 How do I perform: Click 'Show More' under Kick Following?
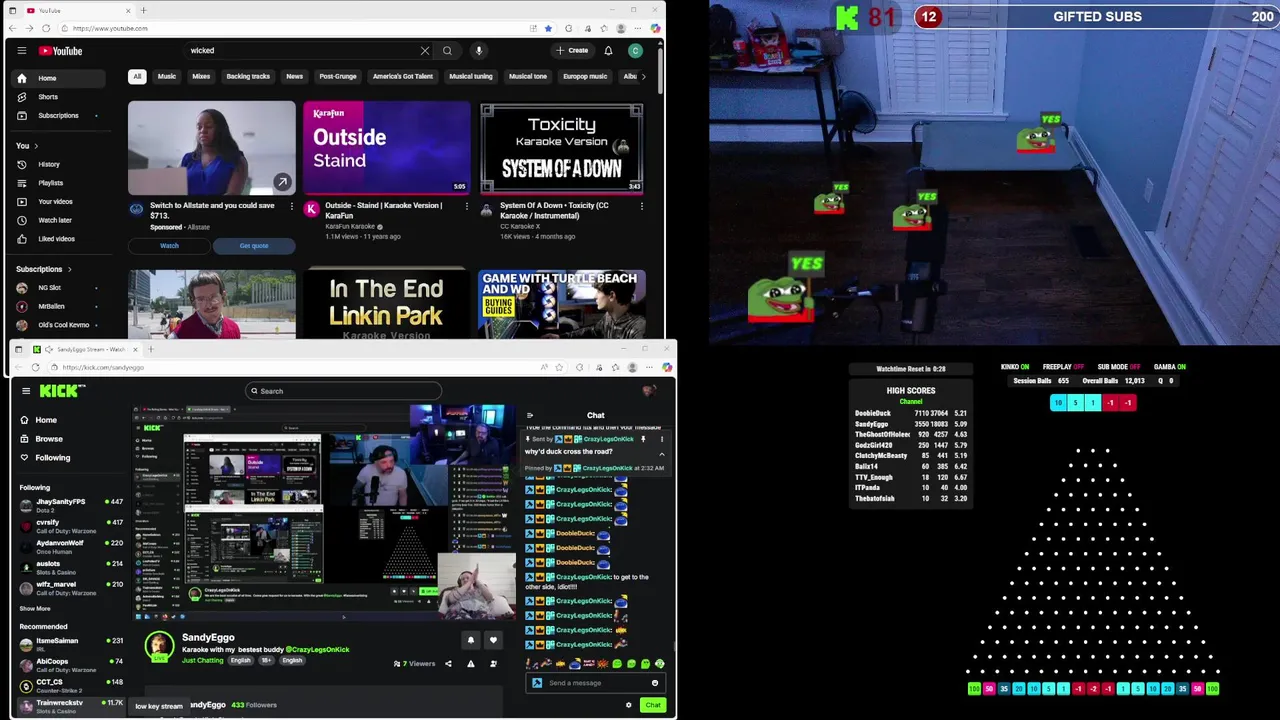[35, 608]
